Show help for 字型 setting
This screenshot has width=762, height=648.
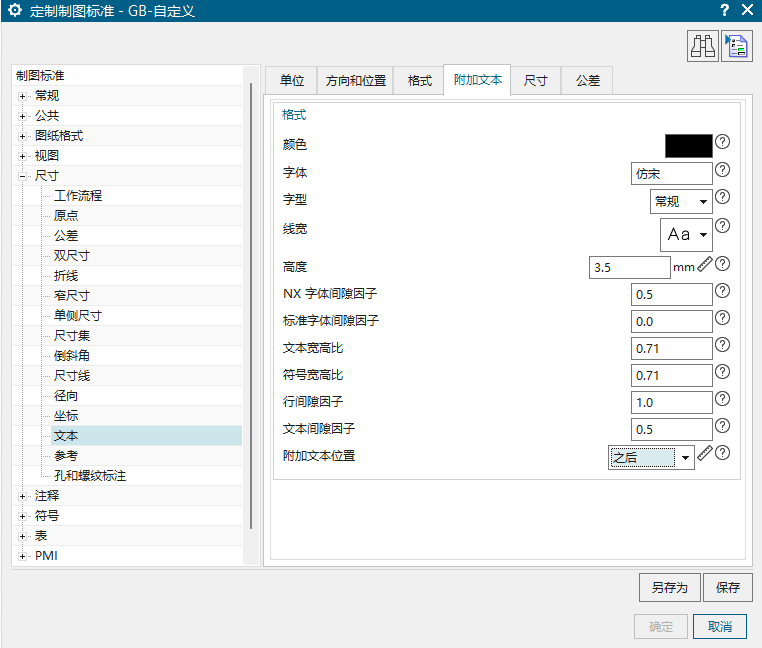click(723, 197)
